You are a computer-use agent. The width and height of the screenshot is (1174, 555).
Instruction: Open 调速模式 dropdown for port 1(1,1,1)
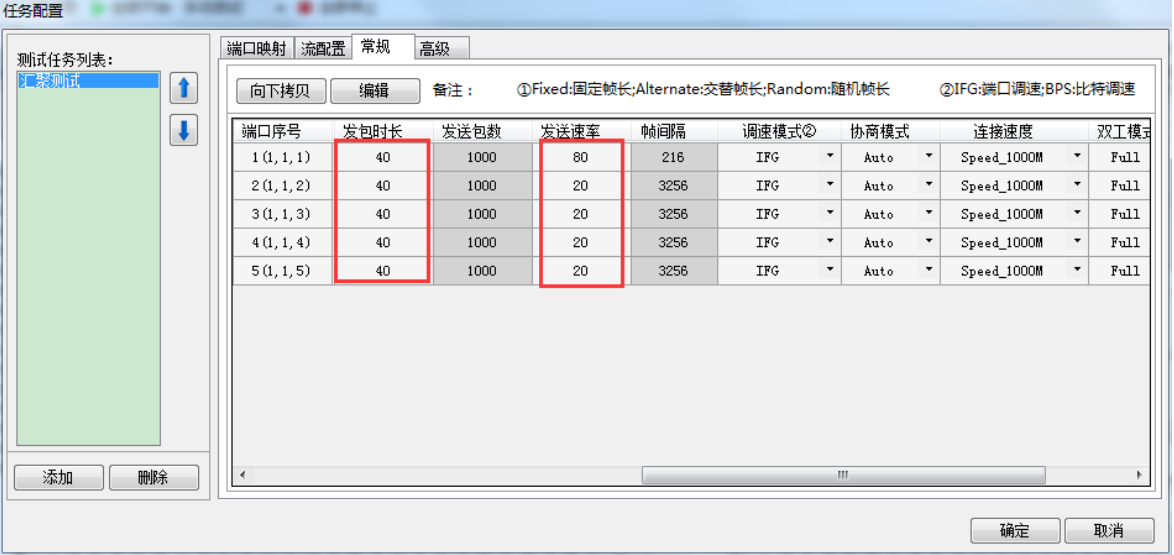point(829,157)
